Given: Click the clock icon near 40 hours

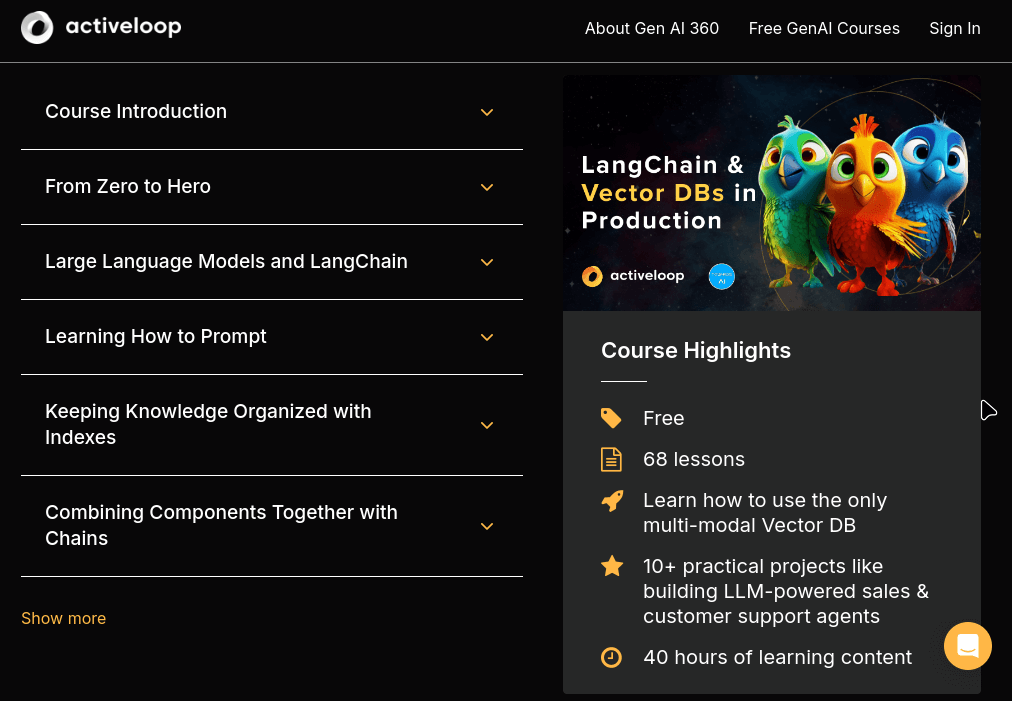Looking at the screenshot, I should click(x=611, y=658).
